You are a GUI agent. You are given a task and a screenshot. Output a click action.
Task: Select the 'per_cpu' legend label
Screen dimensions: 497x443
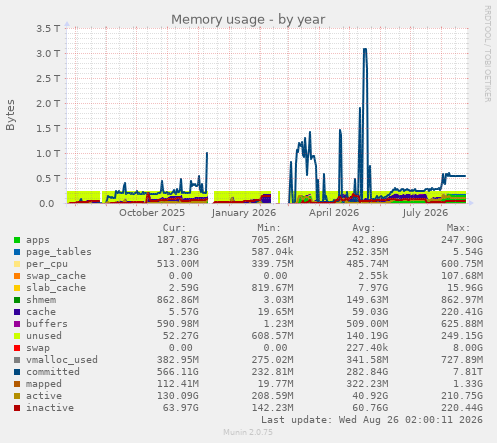pyautogui.click(x=47, y=264)
